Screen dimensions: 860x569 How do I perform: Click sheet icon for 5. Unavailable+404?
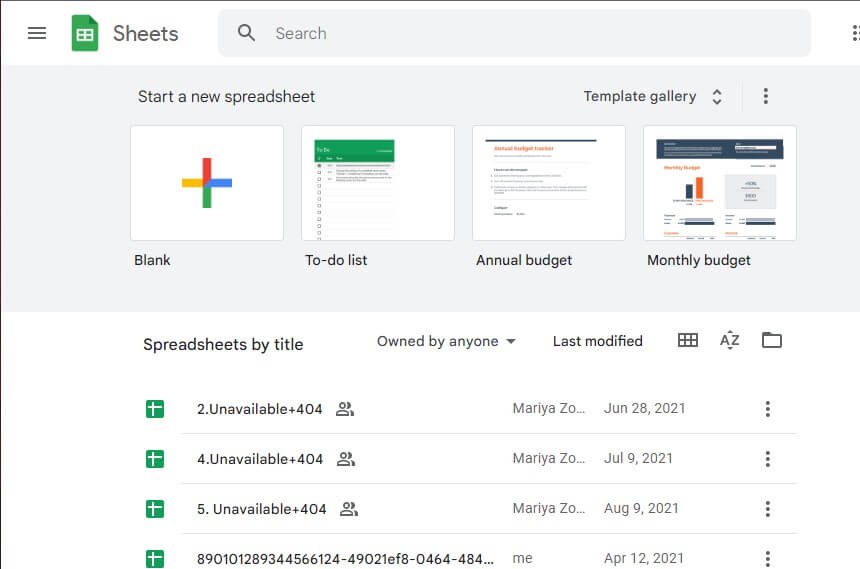coord(155,509)
